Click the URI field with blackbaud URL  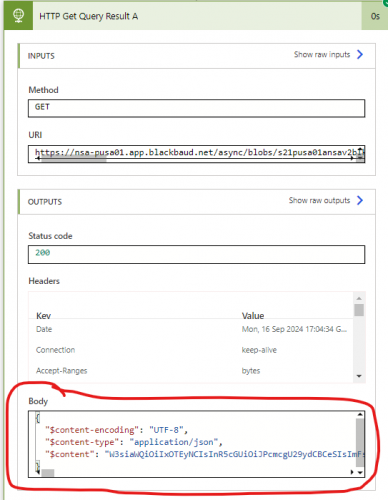[x=196, y=154]
